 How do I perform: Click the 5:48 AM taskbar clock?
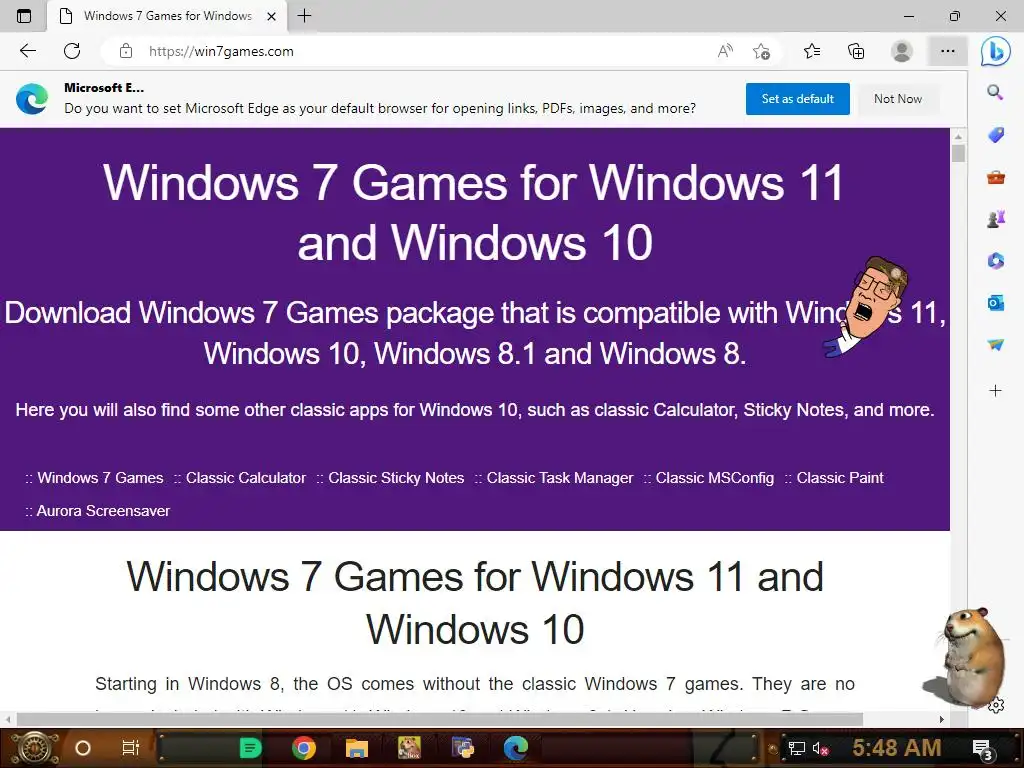pos(897,748)
